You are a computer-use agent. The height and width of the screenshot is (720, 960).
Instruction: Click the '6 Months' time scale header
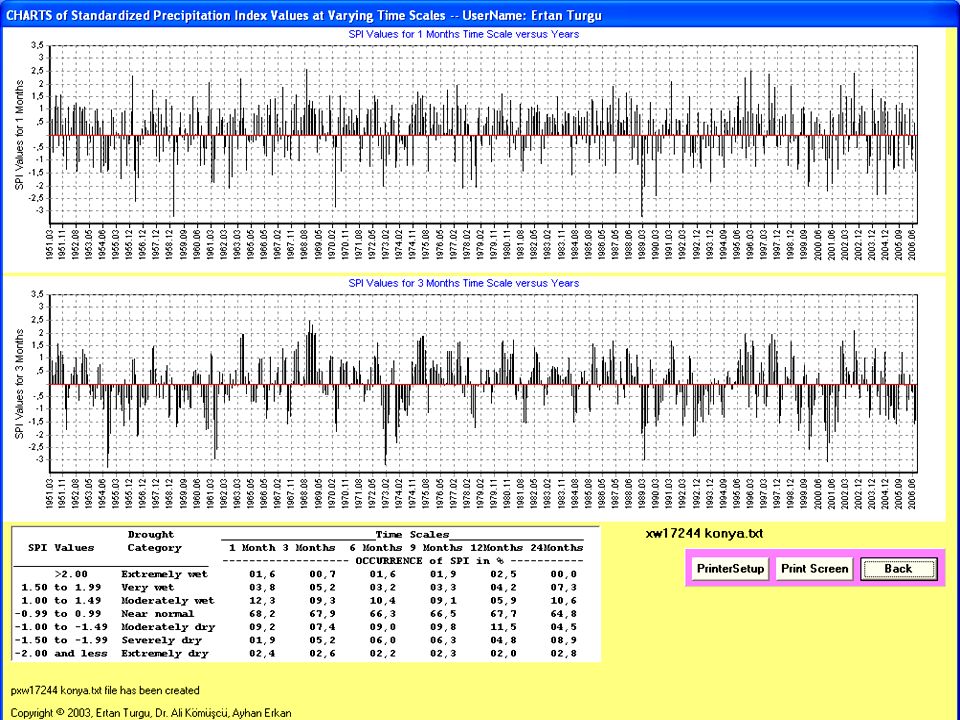pyautogui.click(x=376, y=547)
